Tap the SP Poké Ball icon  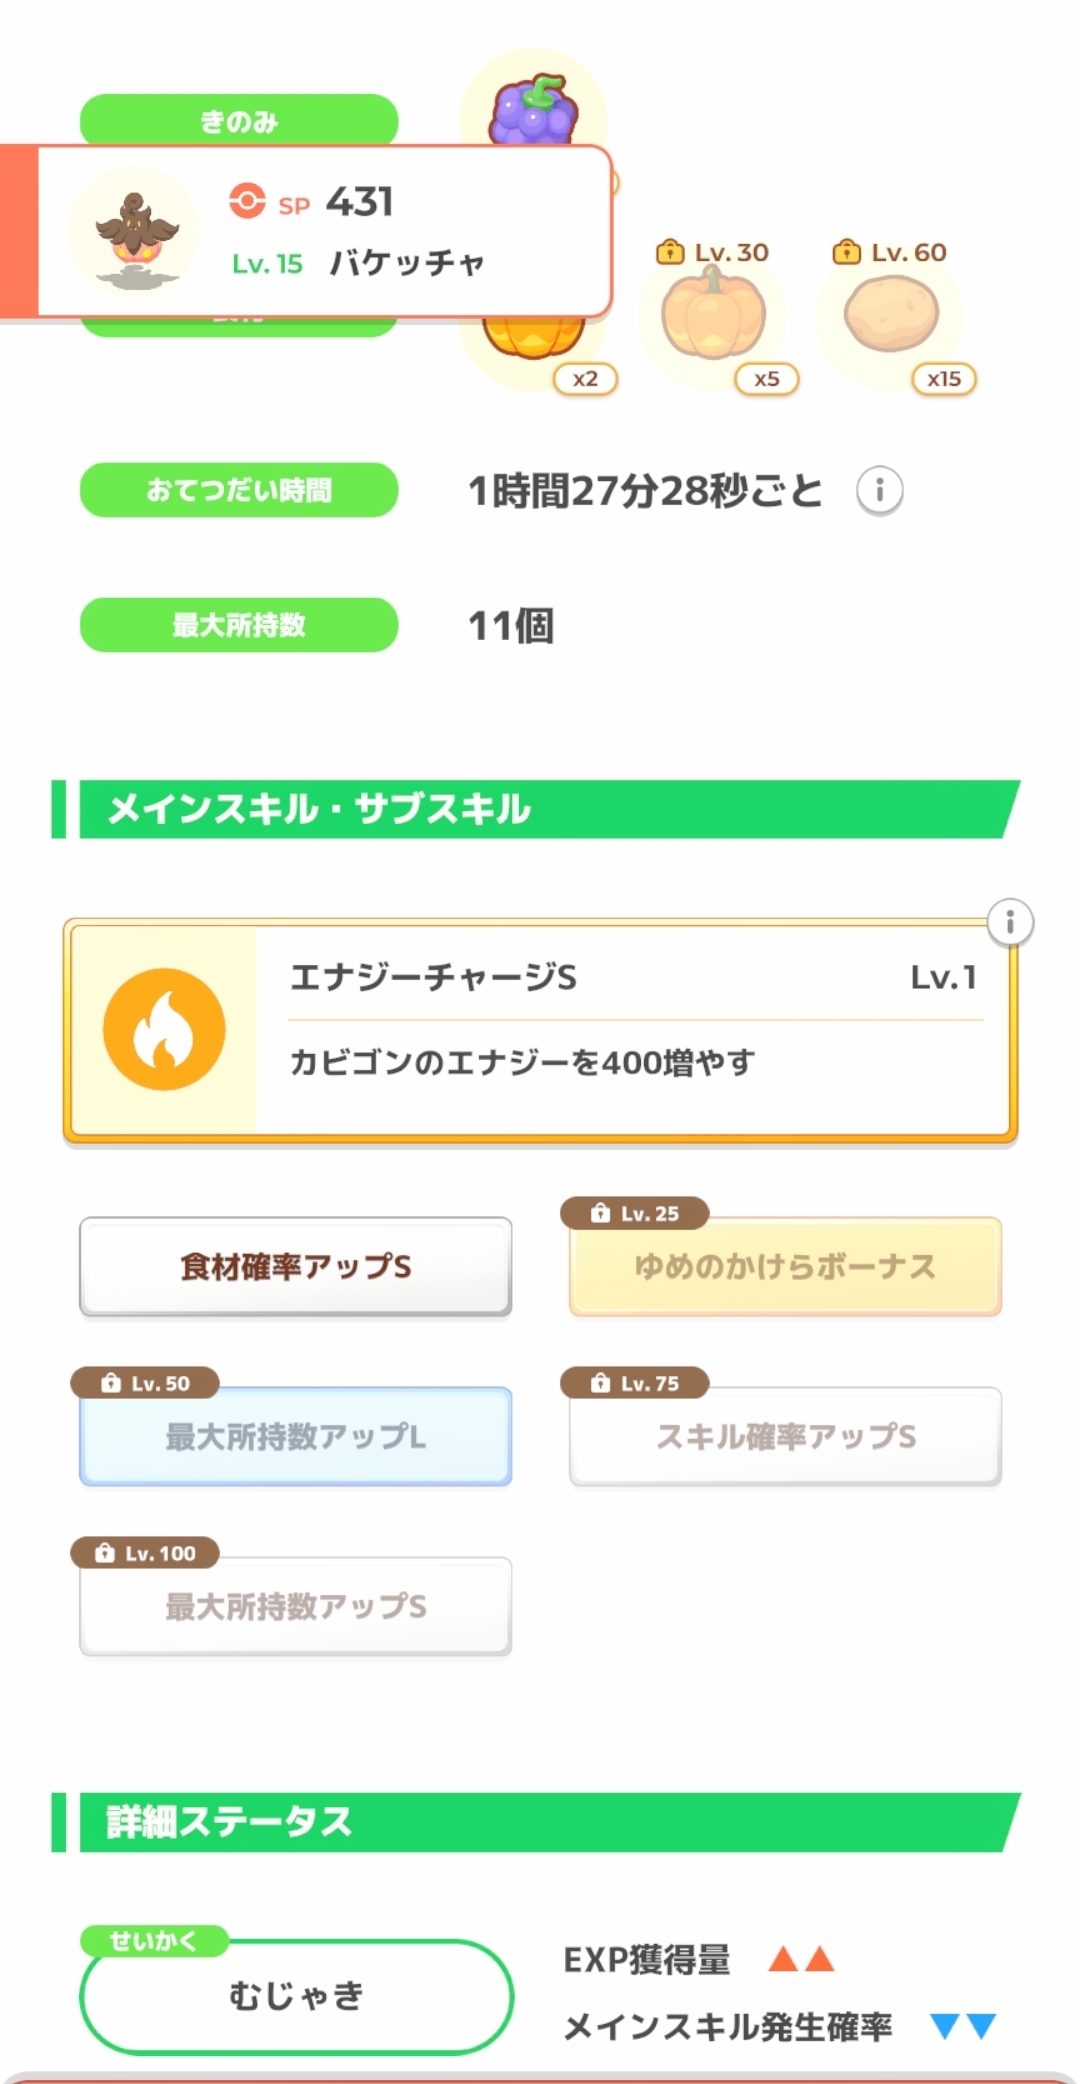247,201
